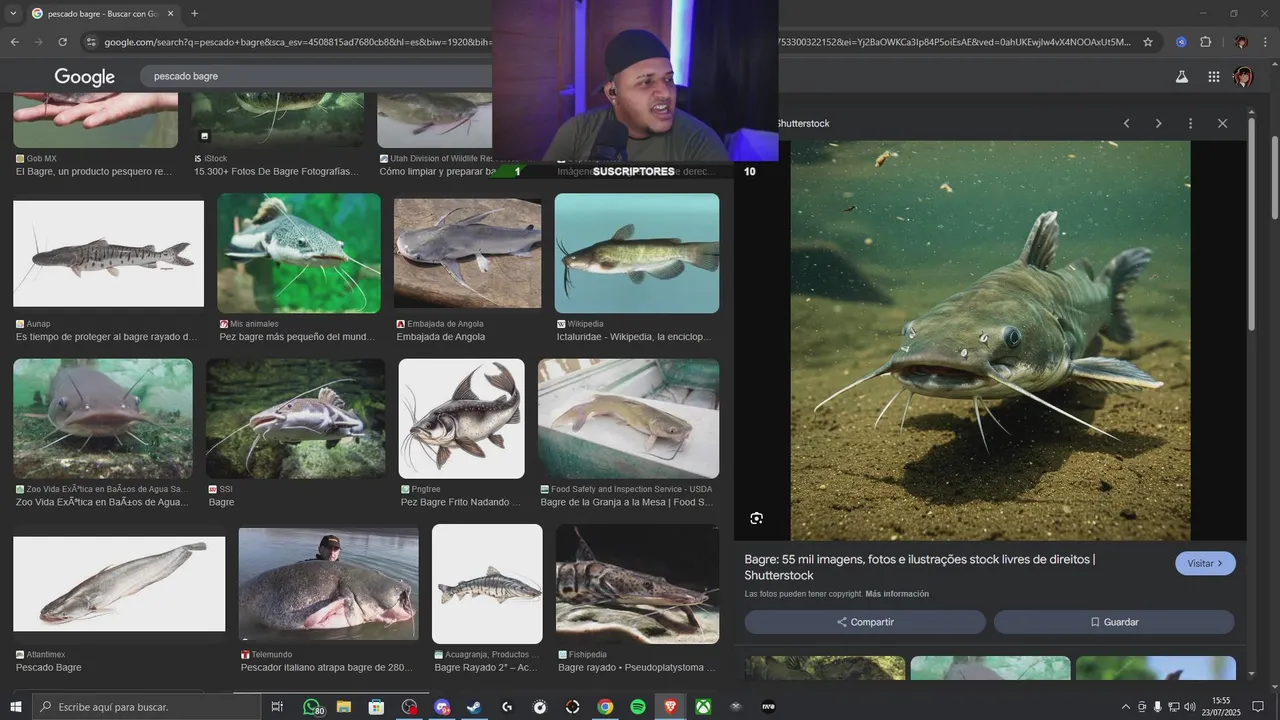Open the tab search dropdown arrow
Image resolution: width=1280 pixels, height=720 pixels.
12,14
